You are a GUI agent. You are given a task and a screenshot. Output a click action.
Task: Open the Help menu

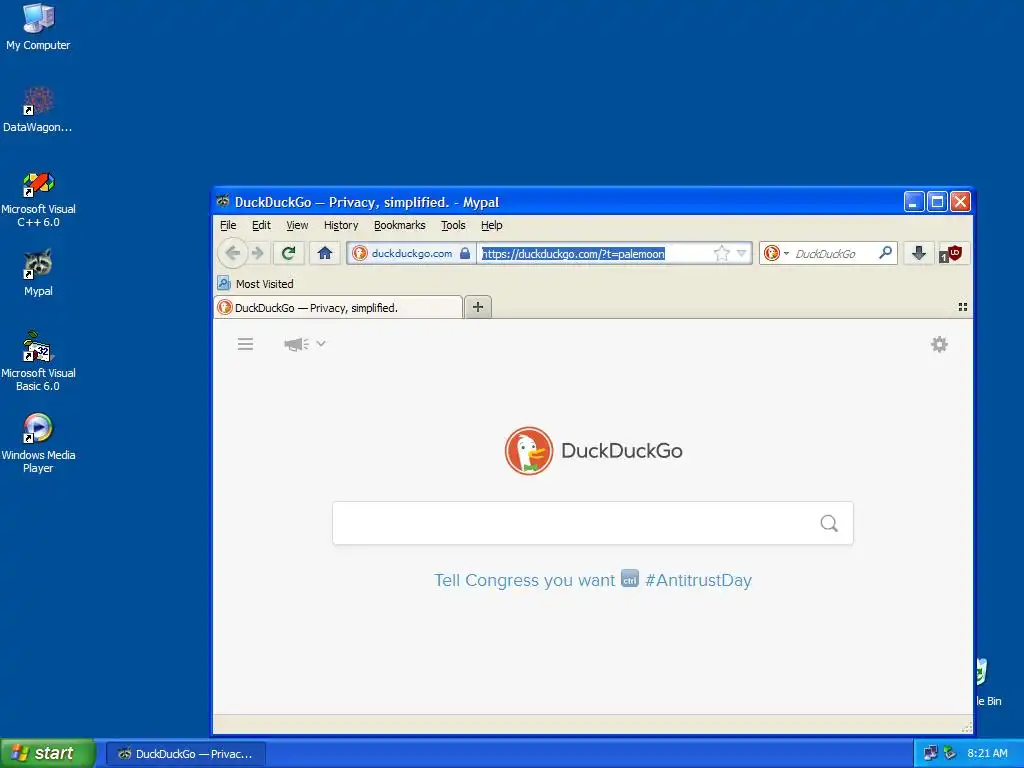[492, 225]
